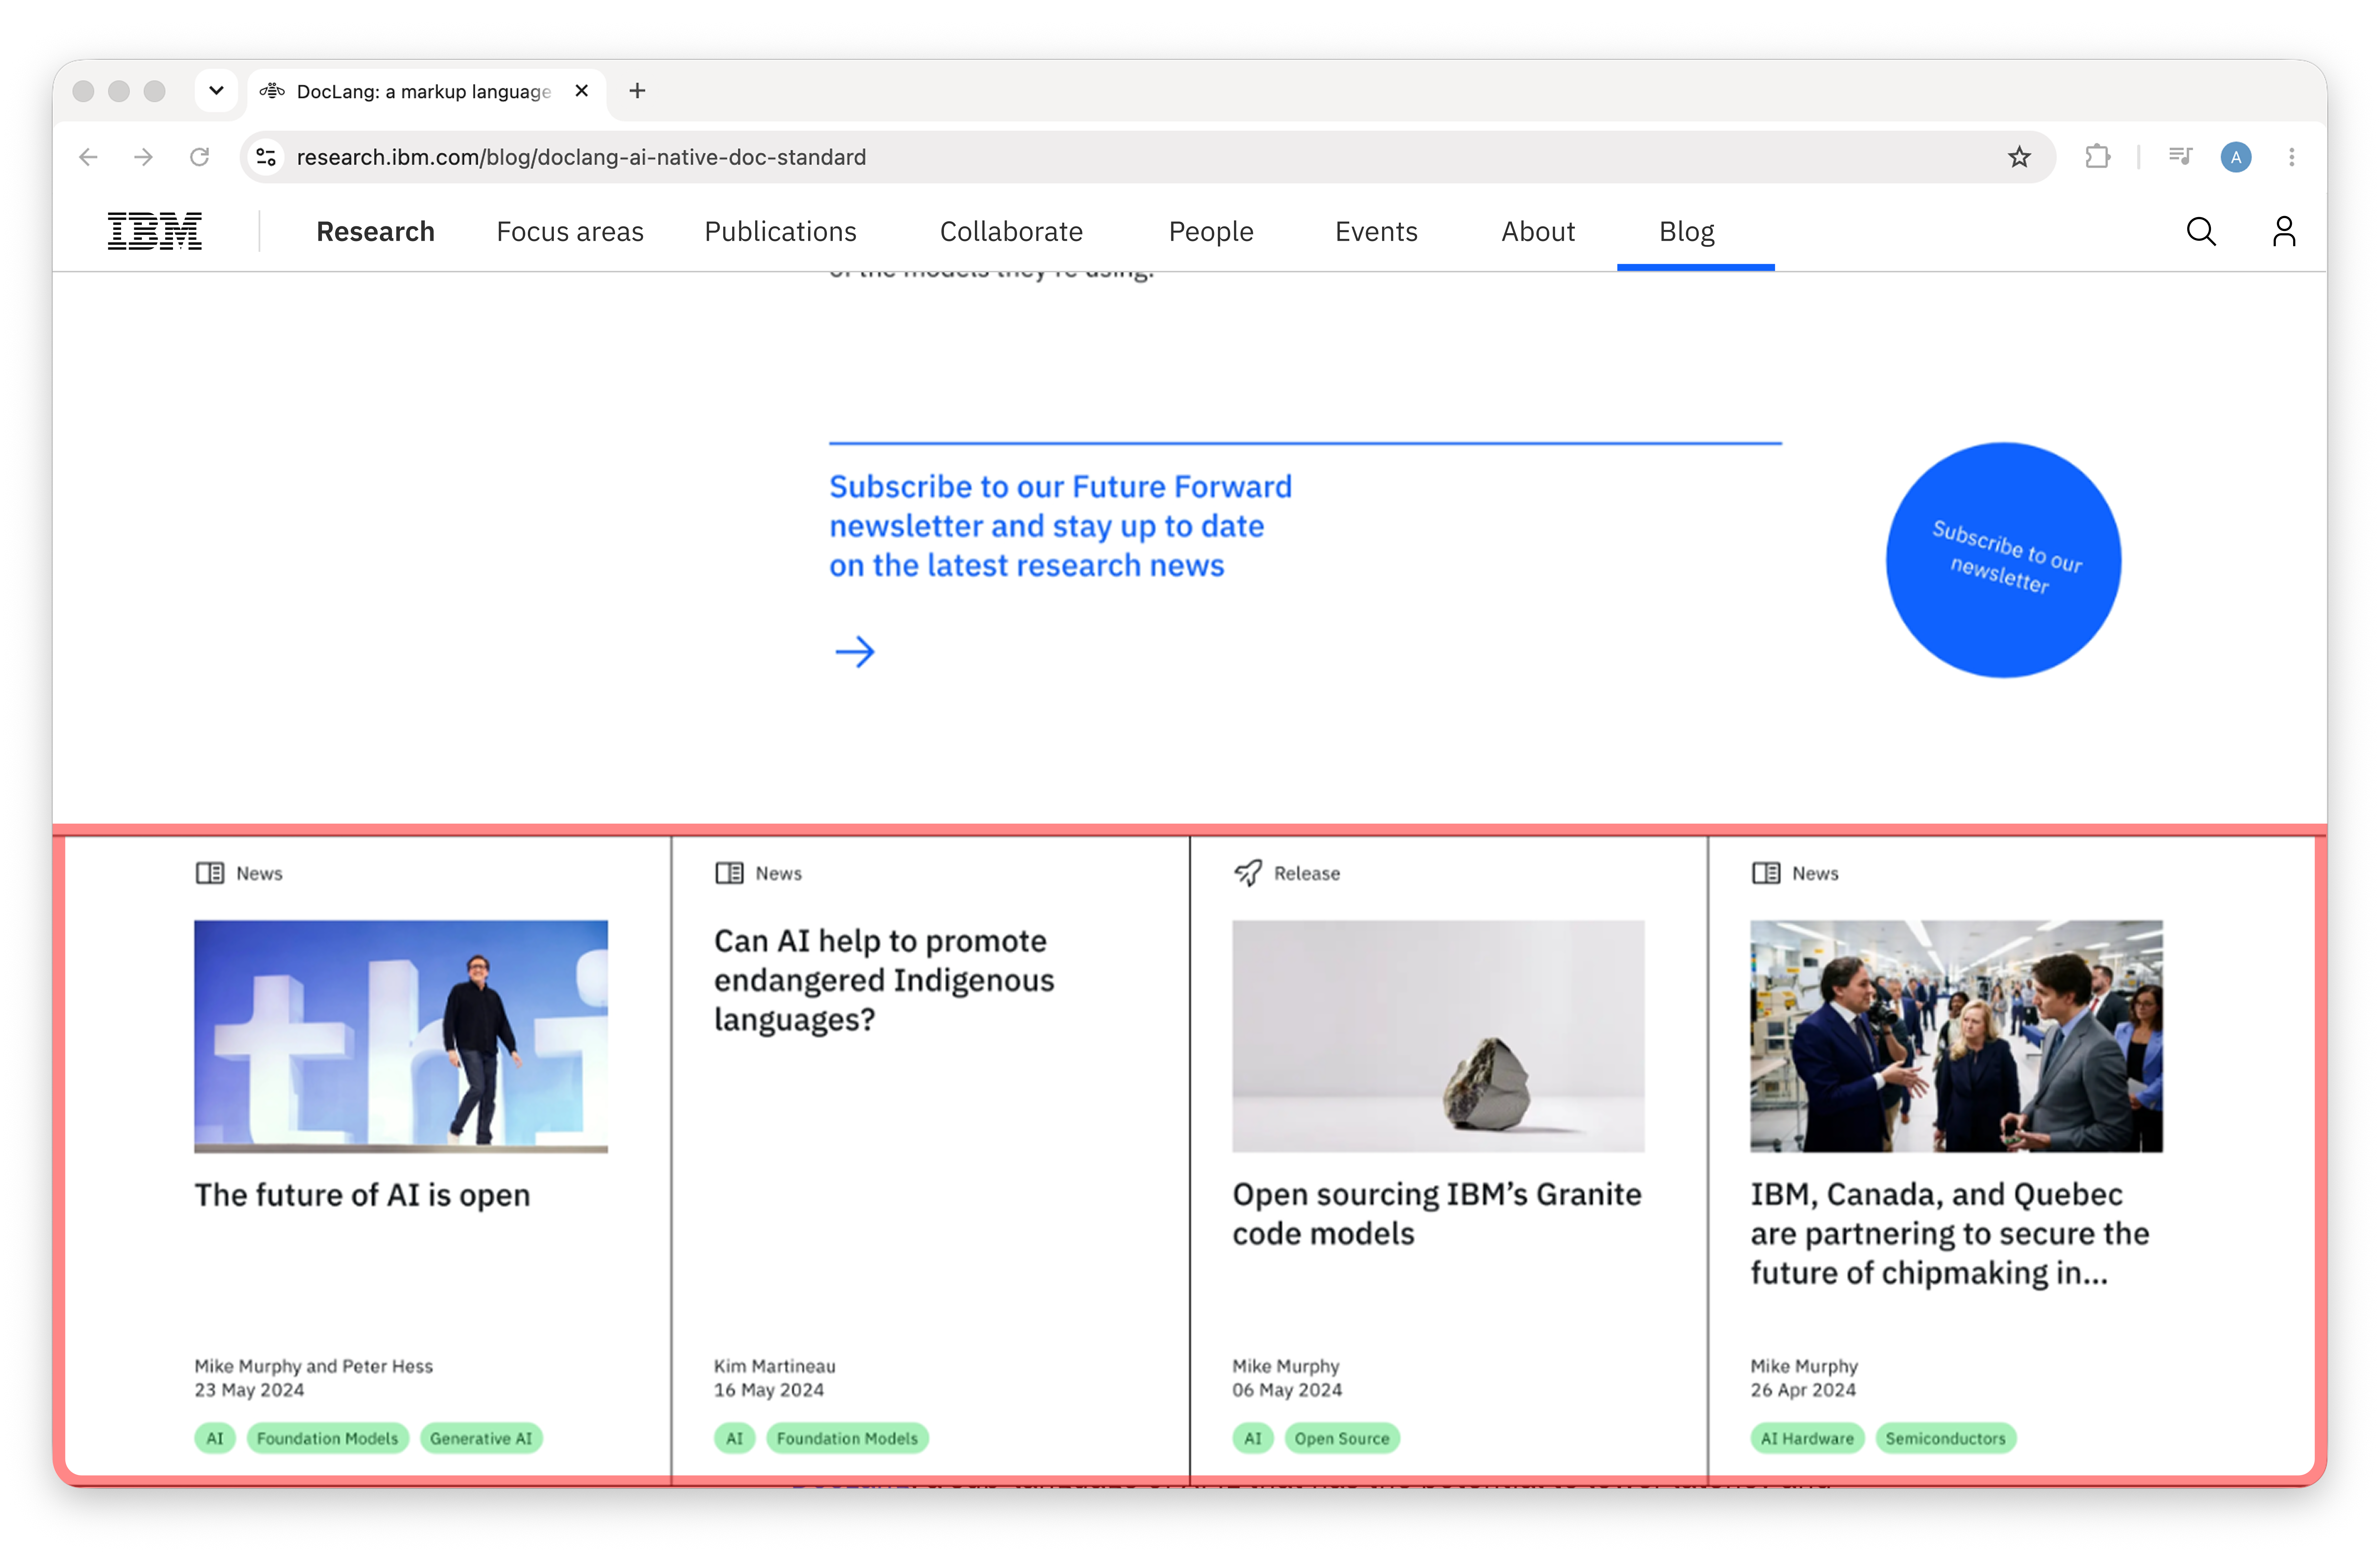Open the Focus areas menu
2380x1564 pixels.
click(x=570, y=232)
